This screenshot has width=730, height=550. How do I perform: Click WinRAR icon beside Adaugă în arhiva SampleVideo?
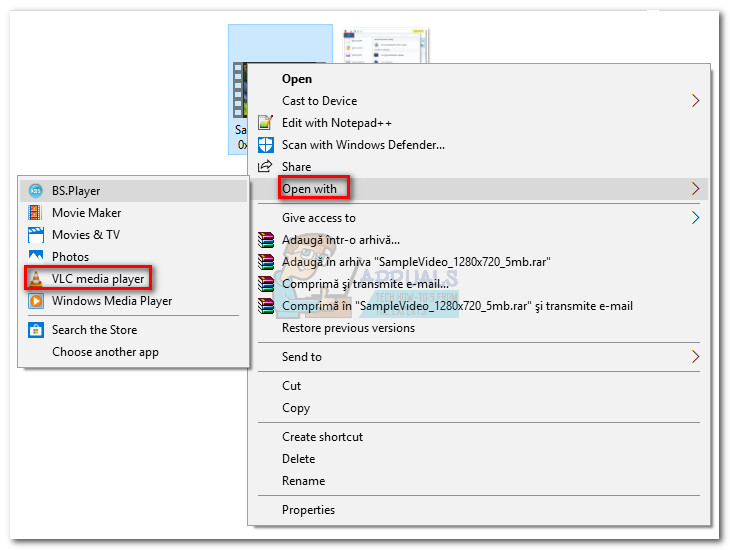point(266,262)
